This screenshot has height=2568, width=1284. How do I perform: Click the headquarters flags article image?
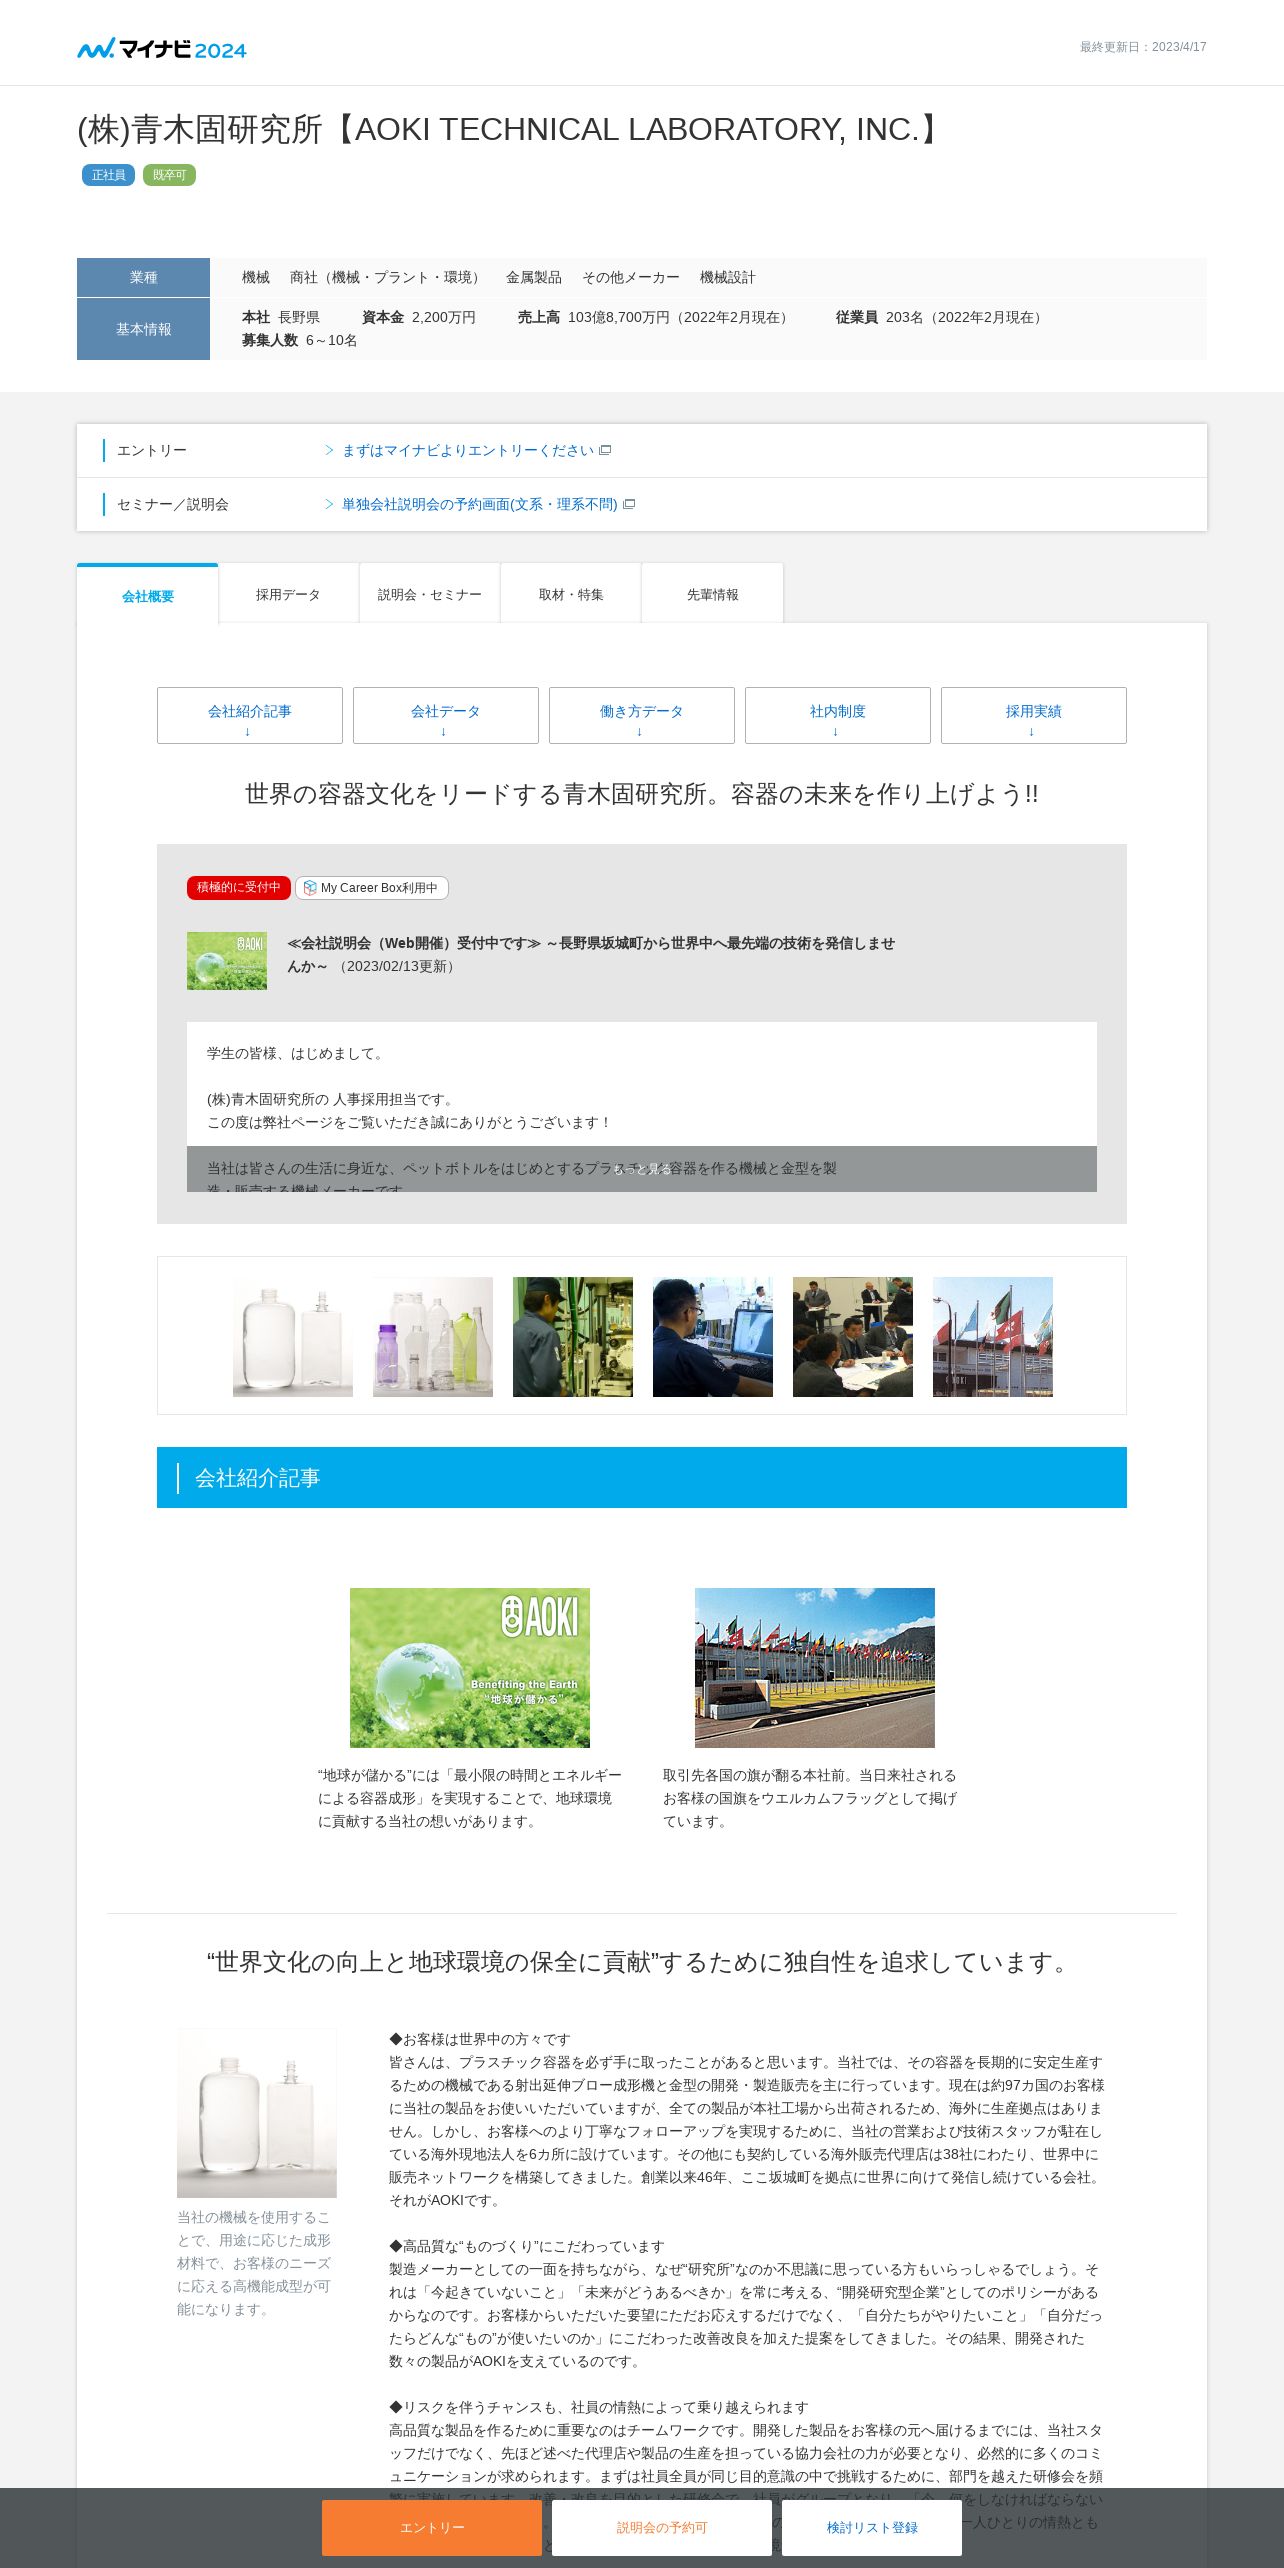pos(815,1668)
